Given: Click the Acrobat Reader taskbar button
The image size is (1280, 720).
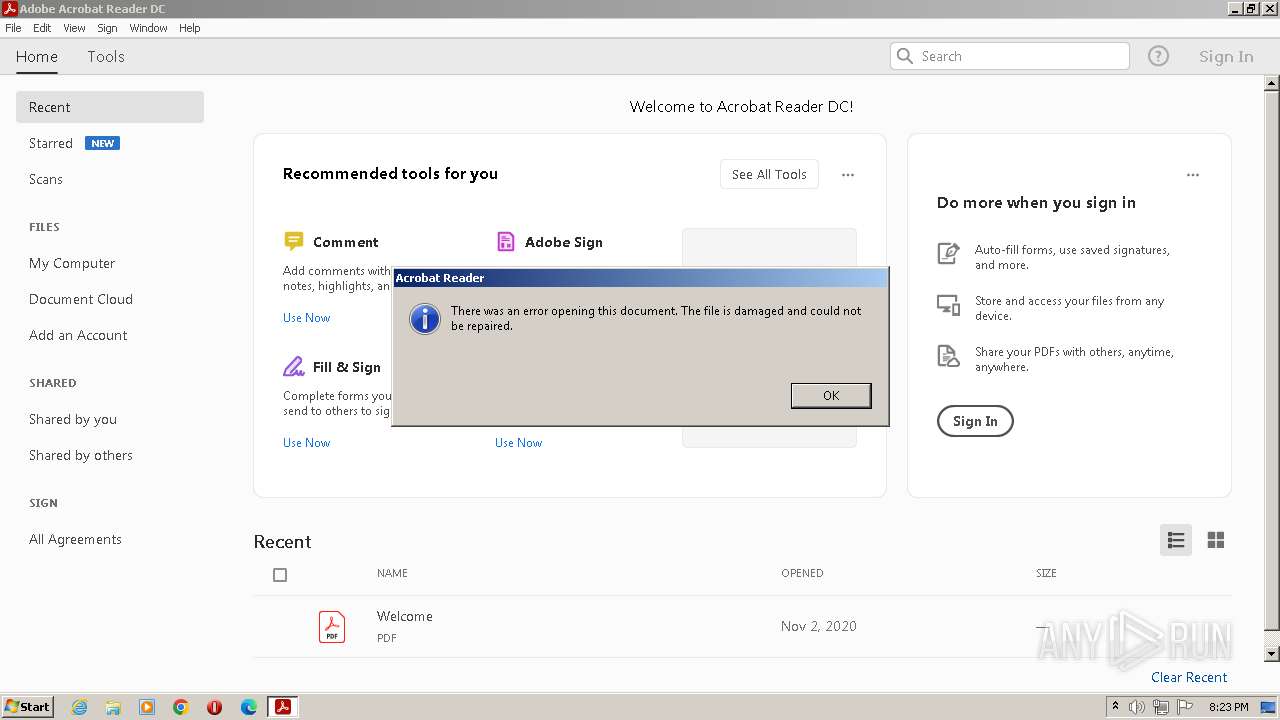Looking at the screenshot, I should click(283, 707).
